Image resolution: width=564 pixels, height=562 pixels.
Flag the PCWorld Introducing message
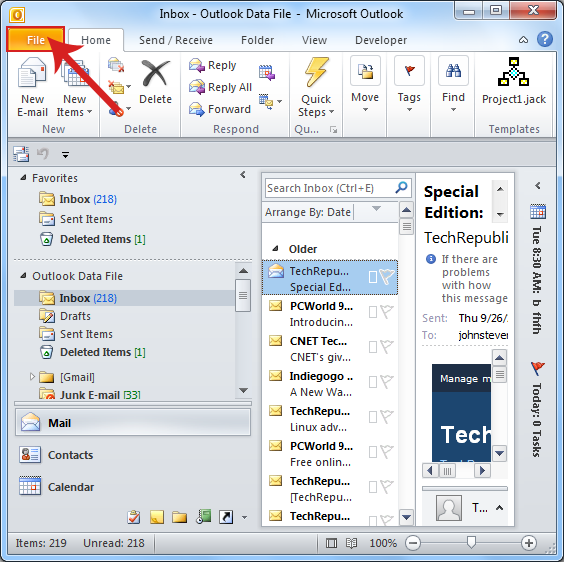click(387, 312)
